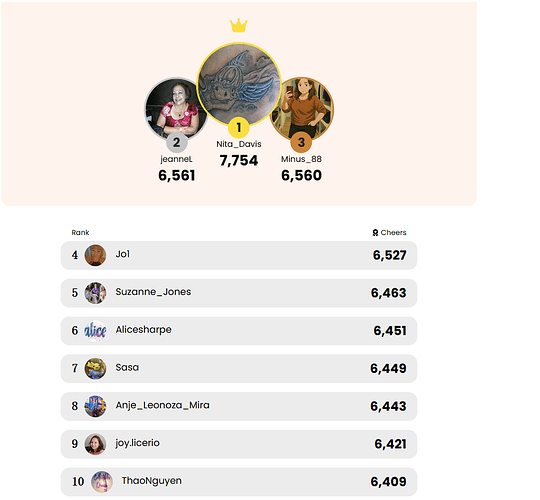Click the gold crown icon above first place
This screenshot has width=540, height=500.
click(x=239, y=25)
